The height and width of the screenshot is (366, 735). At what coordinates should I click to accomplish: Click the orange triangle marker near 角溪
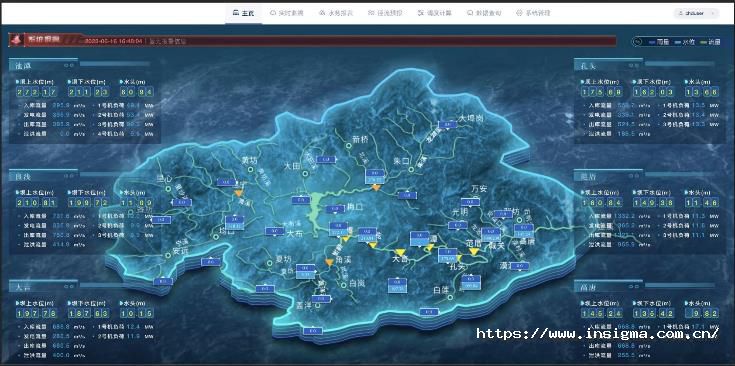coord(330,262)
